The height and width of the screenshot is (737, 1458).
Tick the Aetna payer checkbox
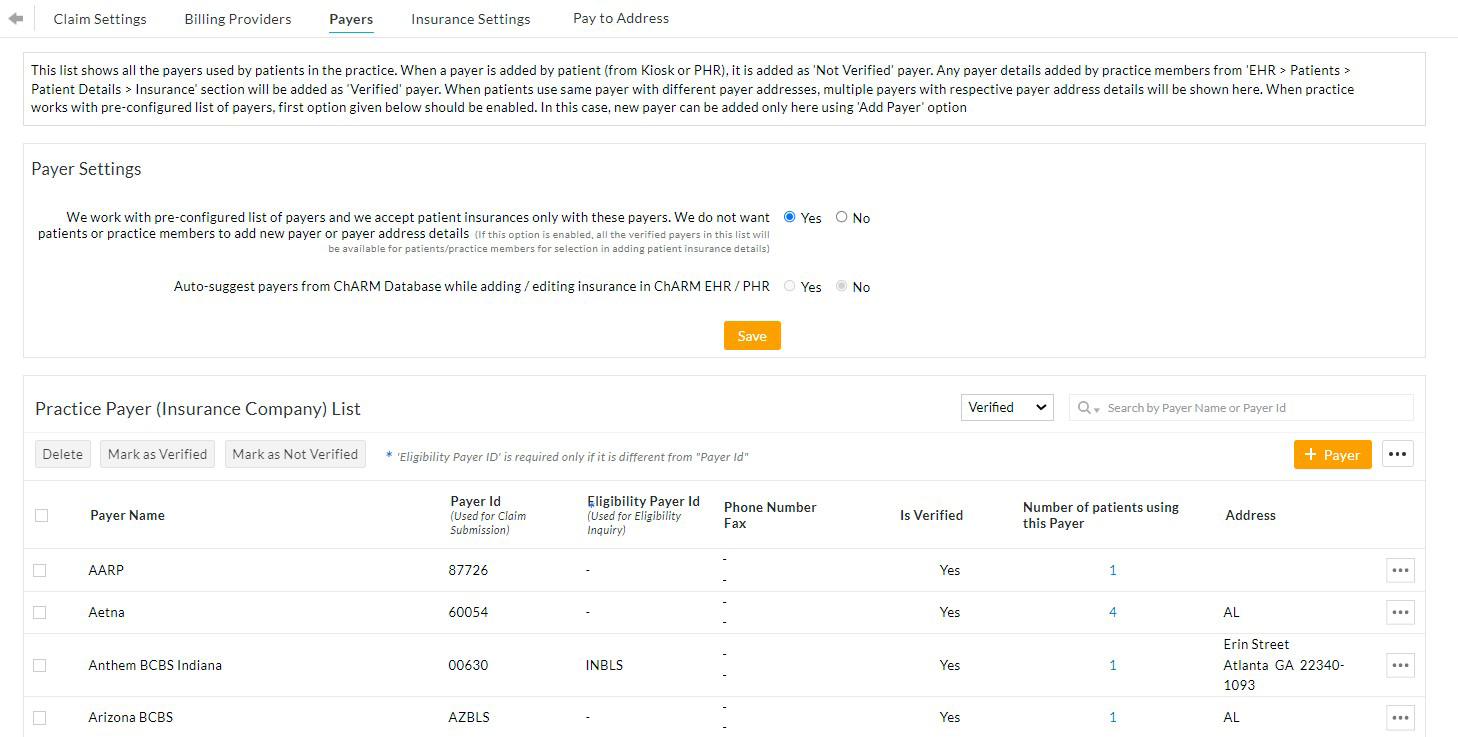40,612
